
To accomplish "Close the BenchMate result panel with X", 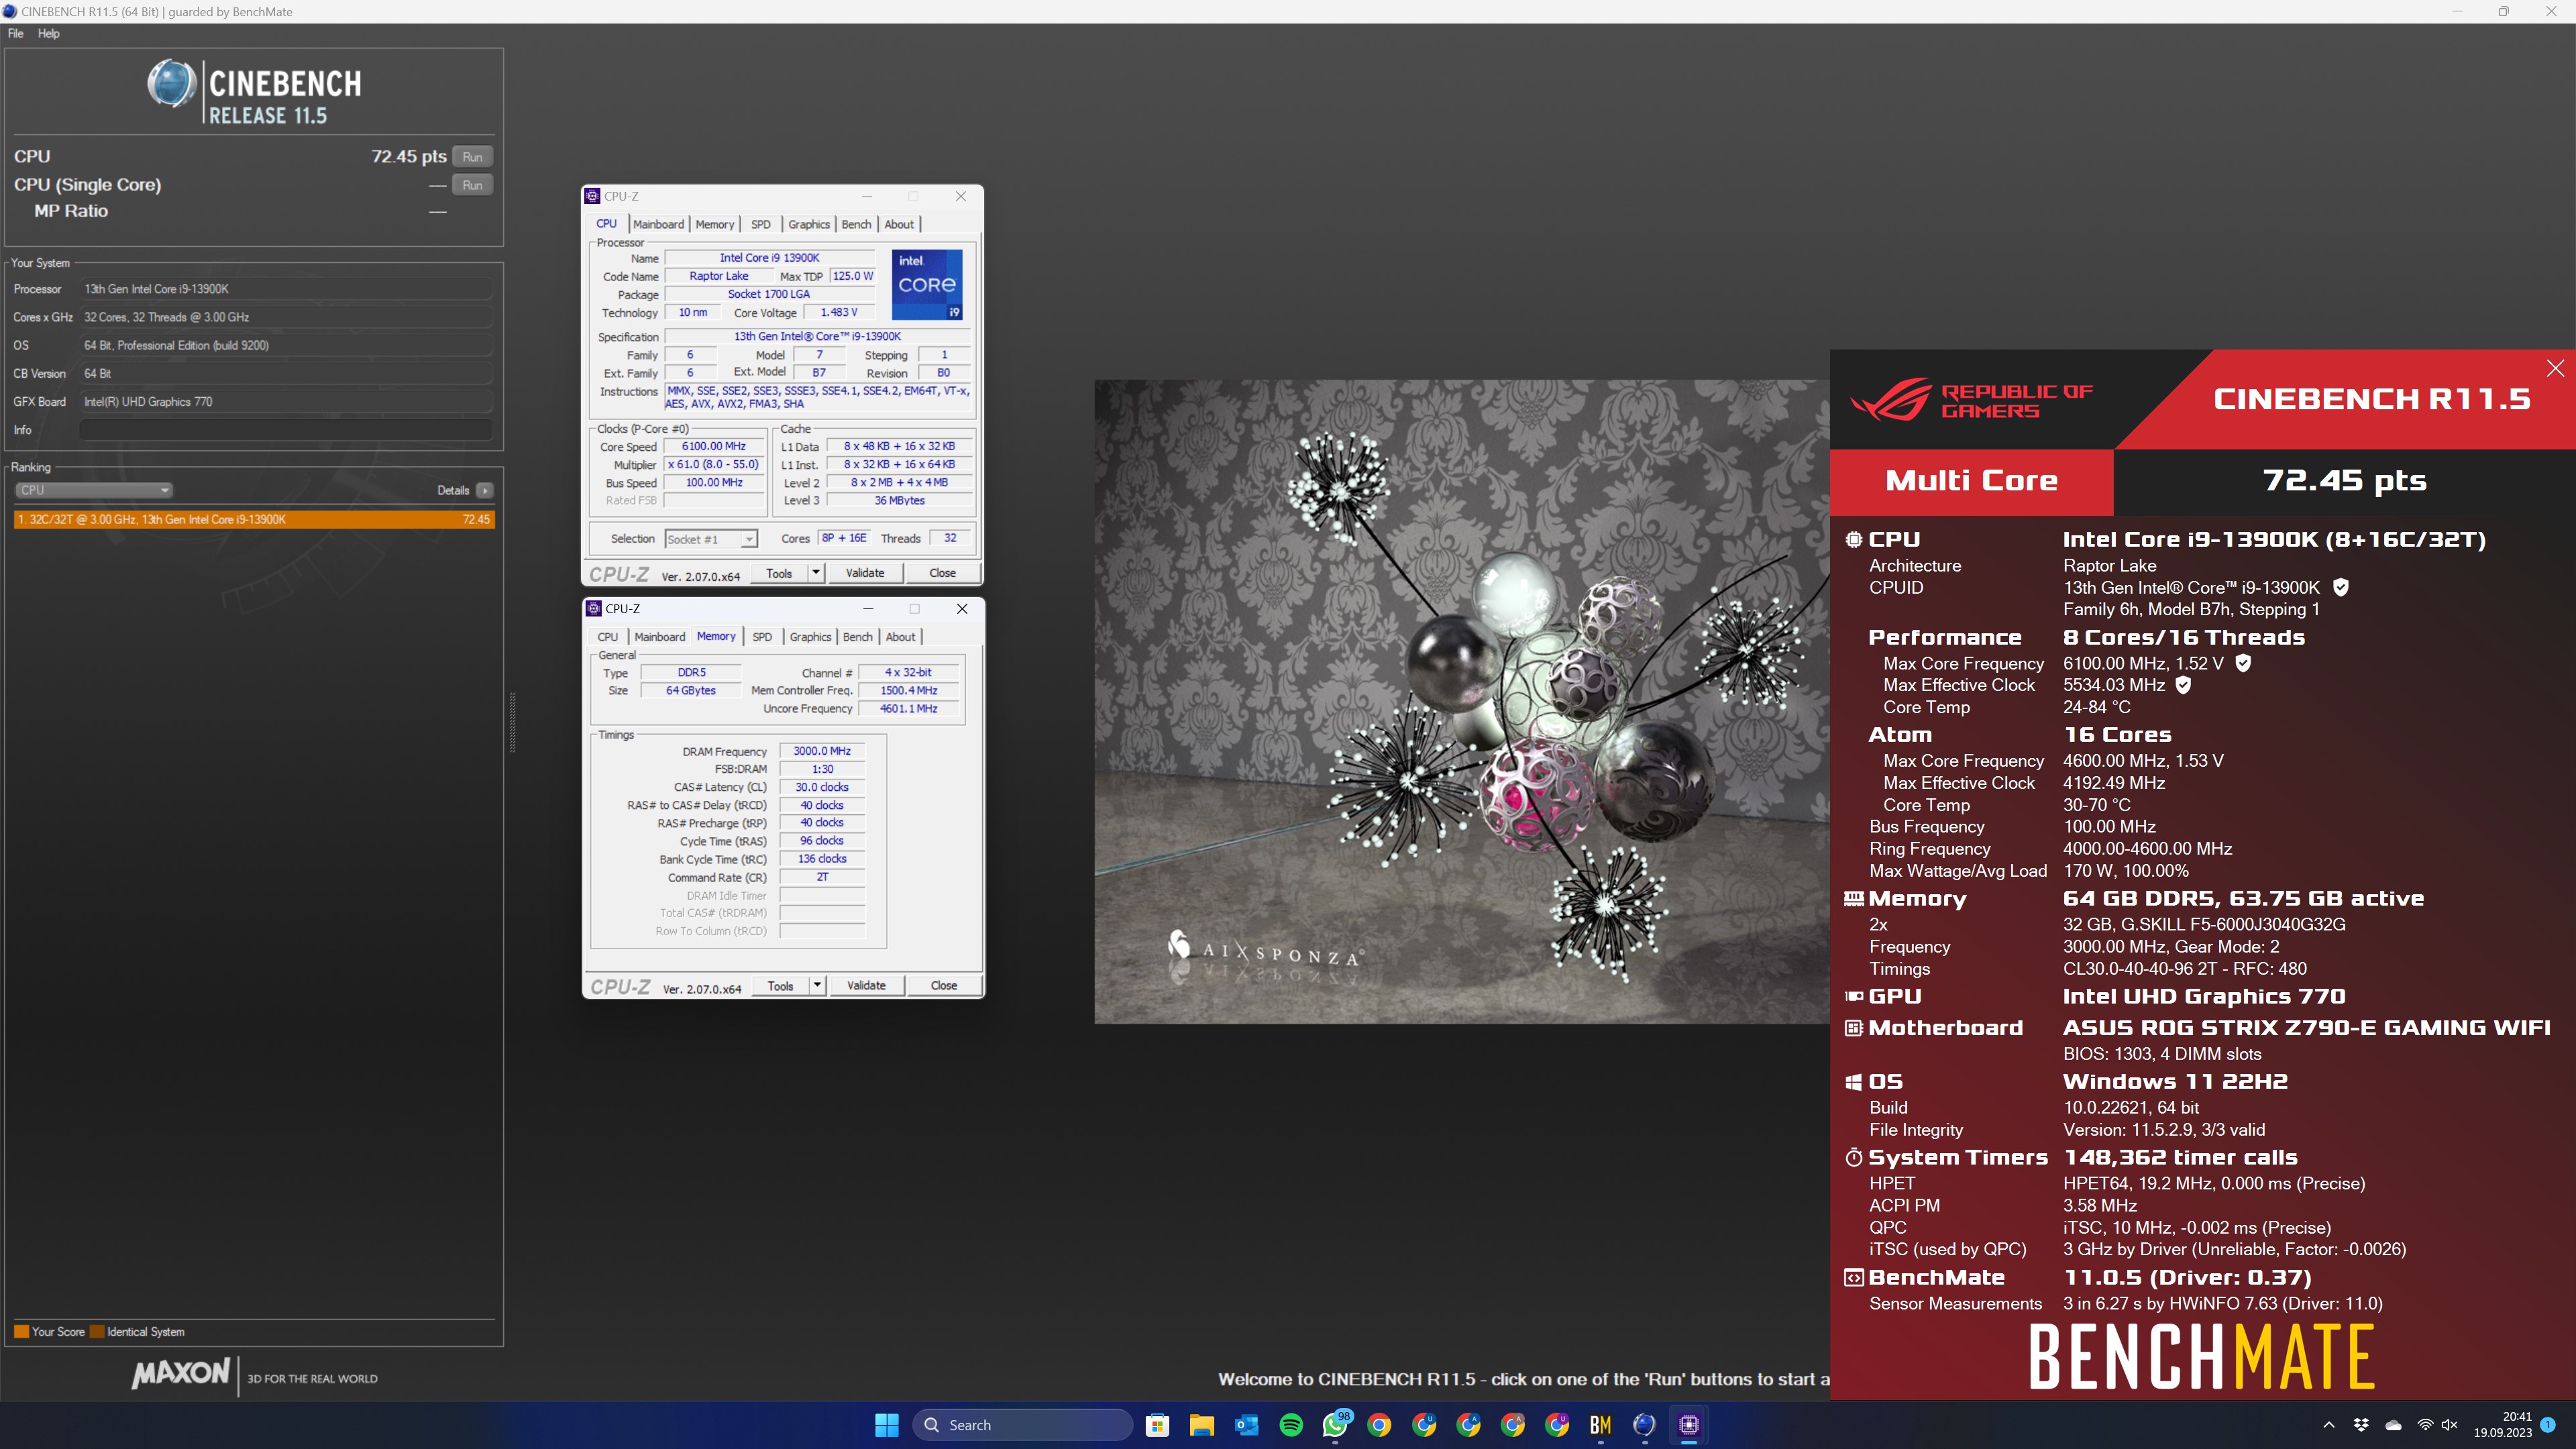I will tap(2555, 368).
